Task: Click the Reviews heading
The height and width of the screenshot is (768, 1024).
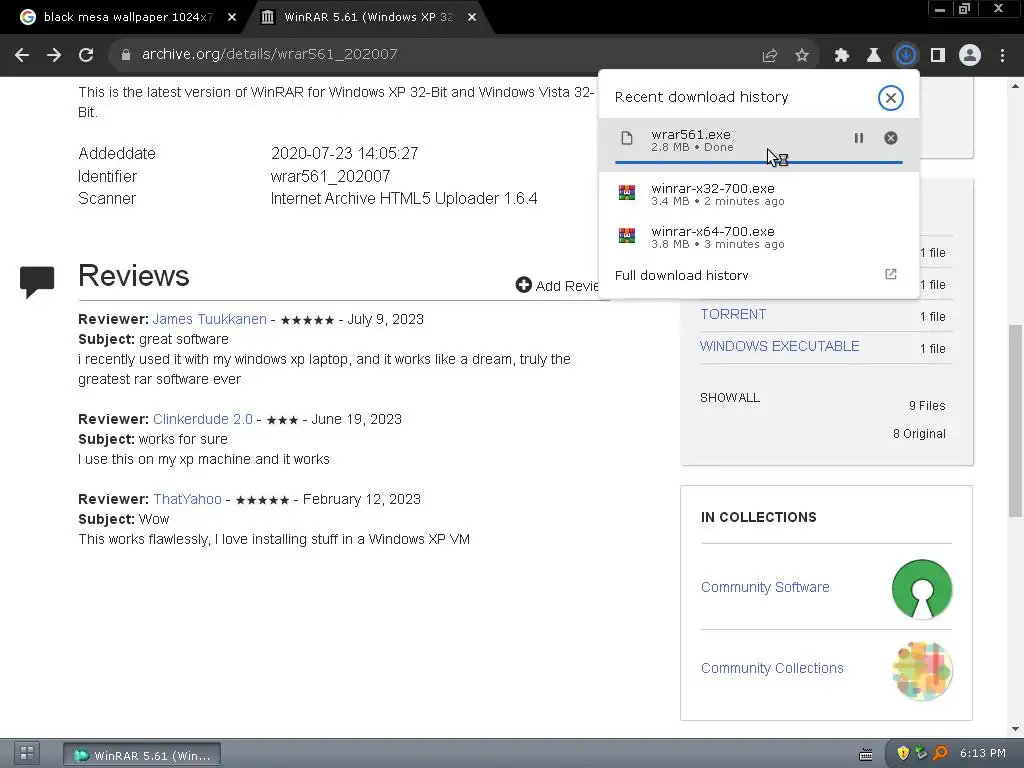Action: 133,276
